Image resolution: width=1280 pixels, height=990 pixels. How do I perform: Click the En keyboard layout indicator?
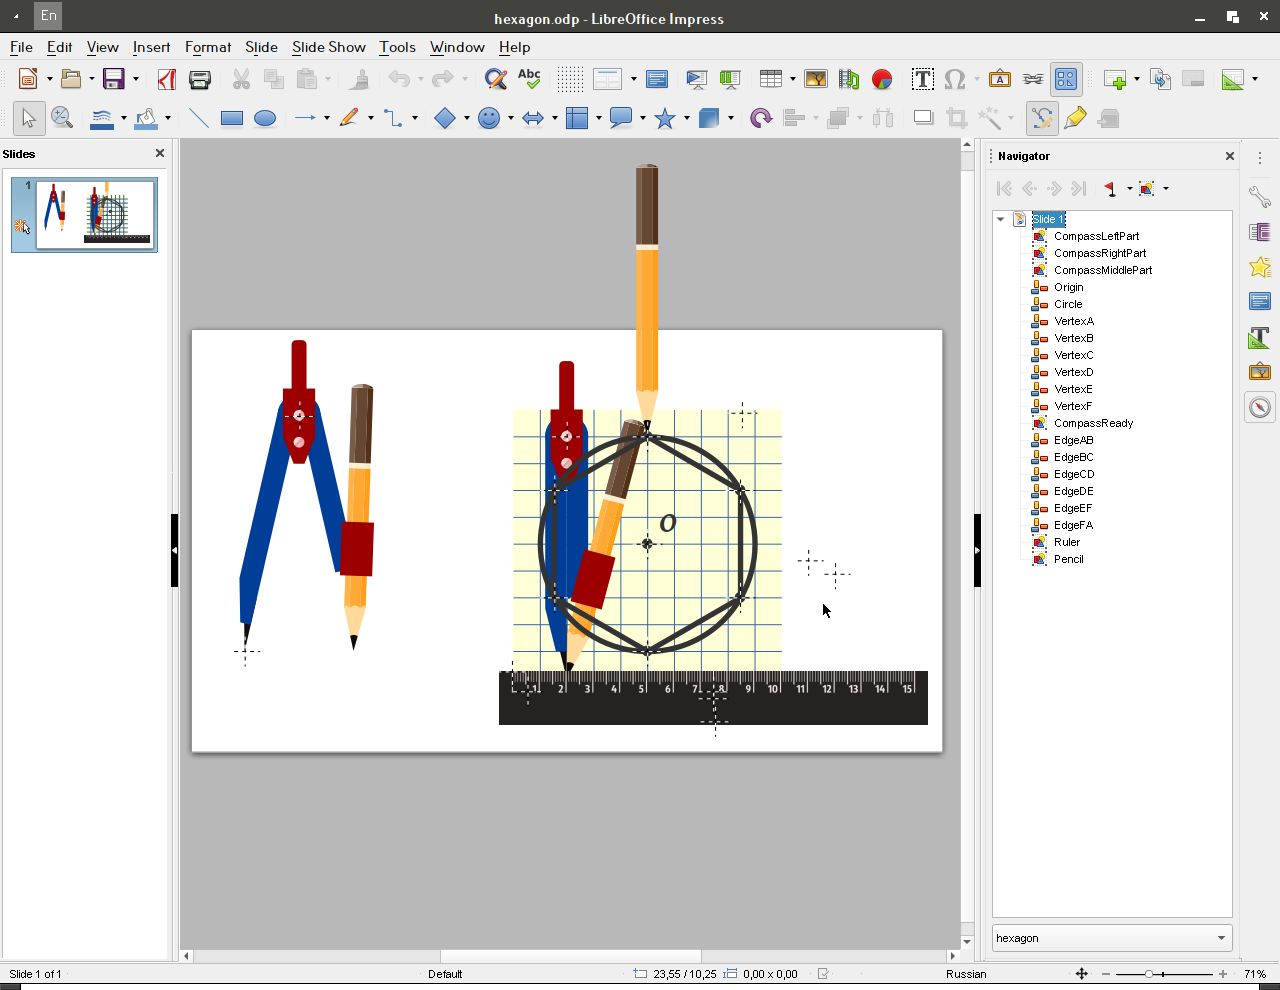(x=48, y=16)
